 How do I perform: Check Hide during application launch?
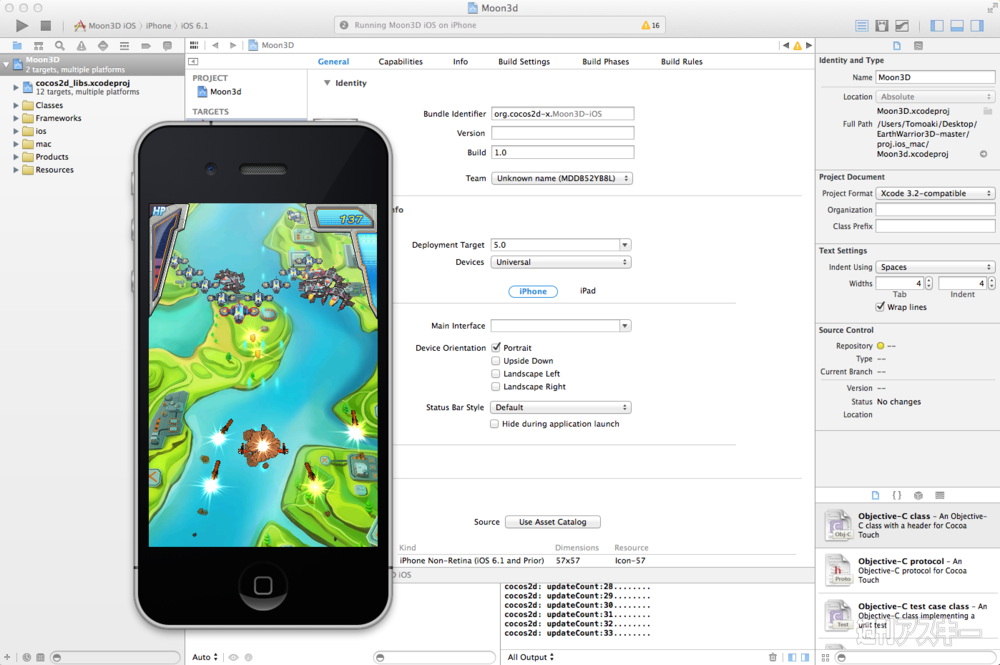pos(495,424)
